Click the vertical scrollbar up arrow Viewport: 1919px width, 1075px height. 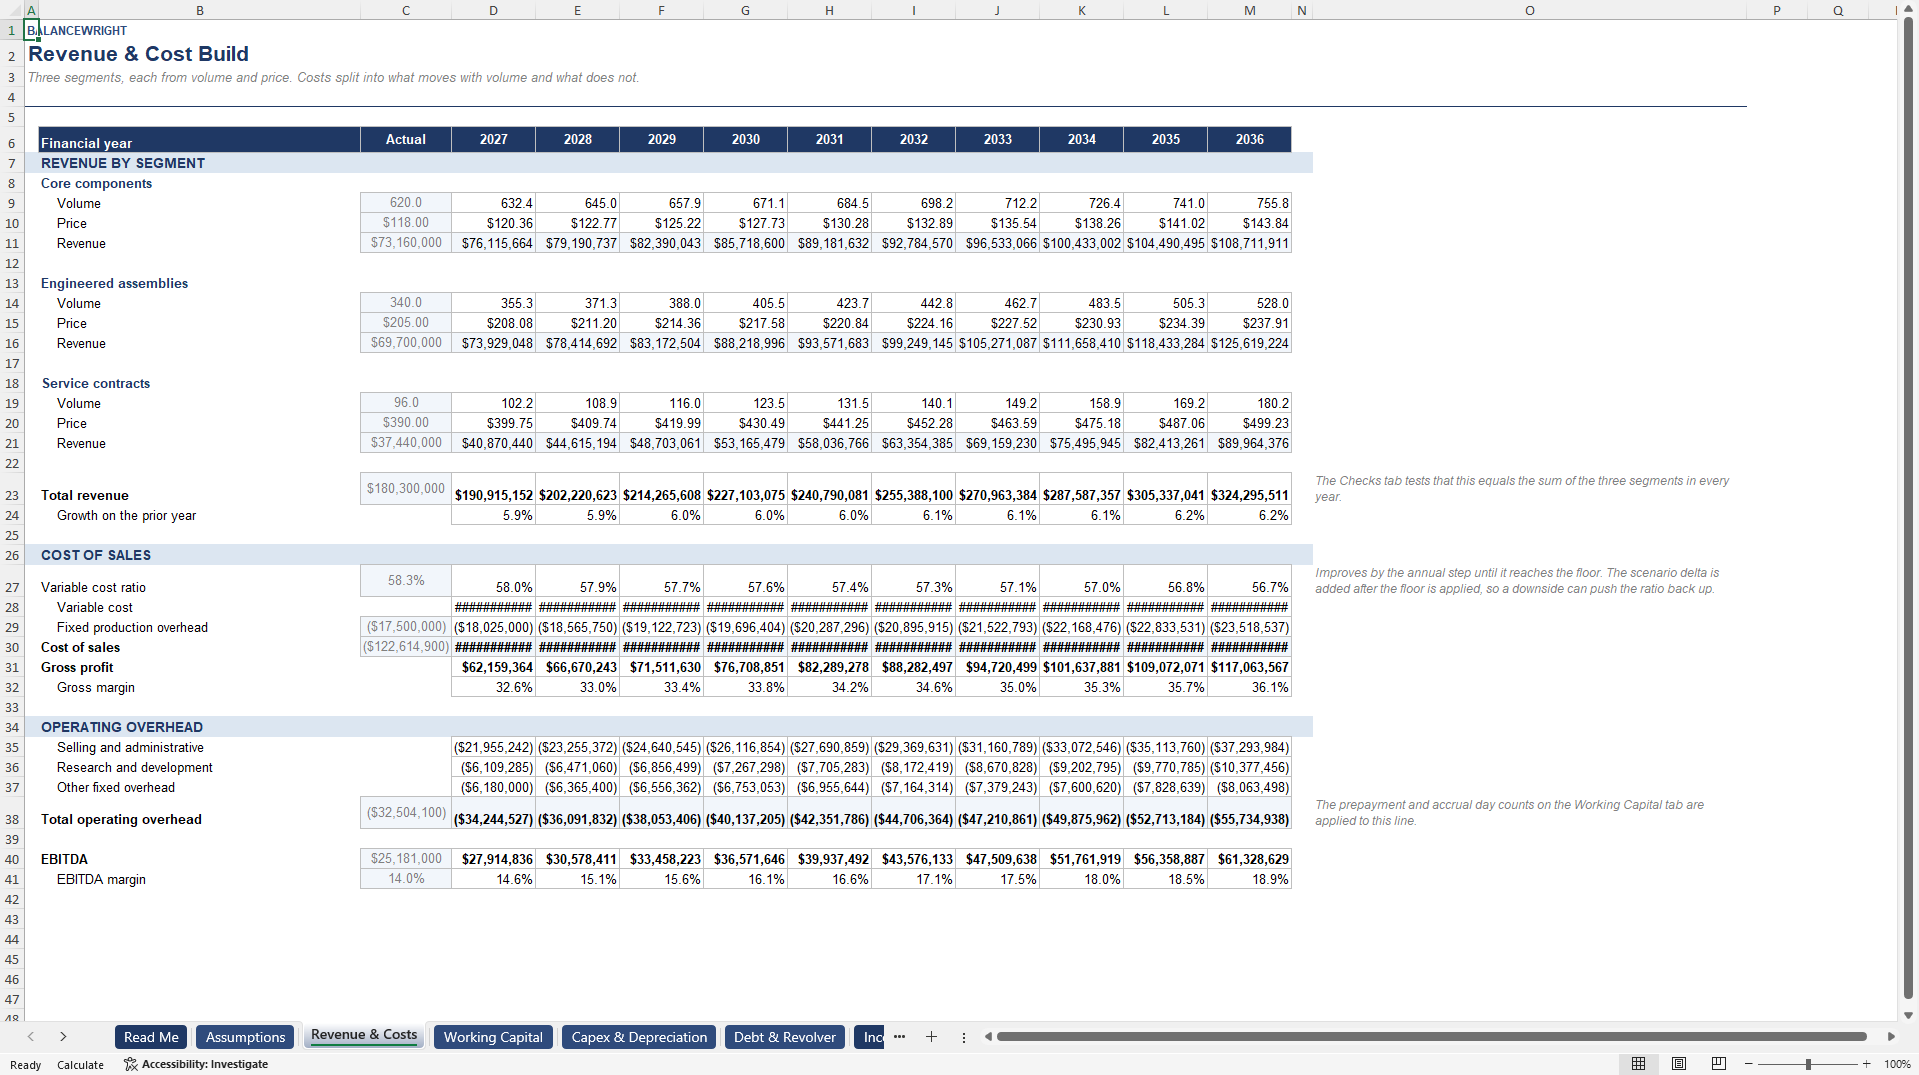click(x=1909, y=10)
